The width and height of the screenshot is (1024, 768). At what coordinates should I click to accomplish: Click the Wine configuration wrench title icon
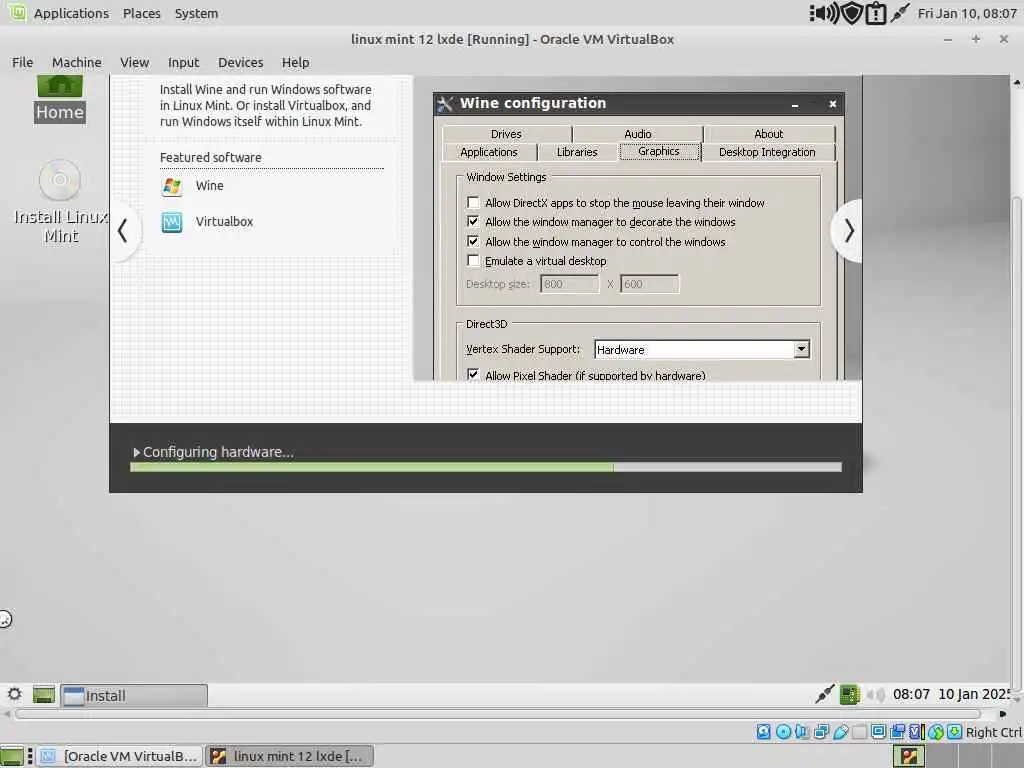[445, 103]
